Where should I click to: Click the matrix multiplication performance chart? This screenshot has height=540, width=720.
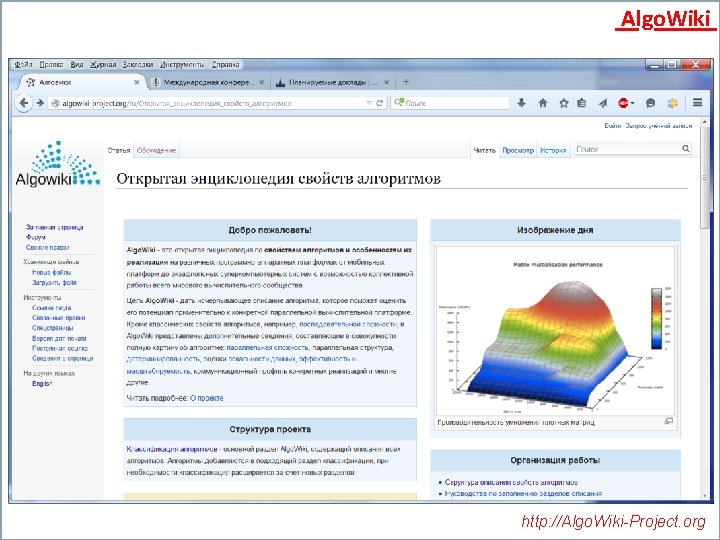[x=556, y=332]
